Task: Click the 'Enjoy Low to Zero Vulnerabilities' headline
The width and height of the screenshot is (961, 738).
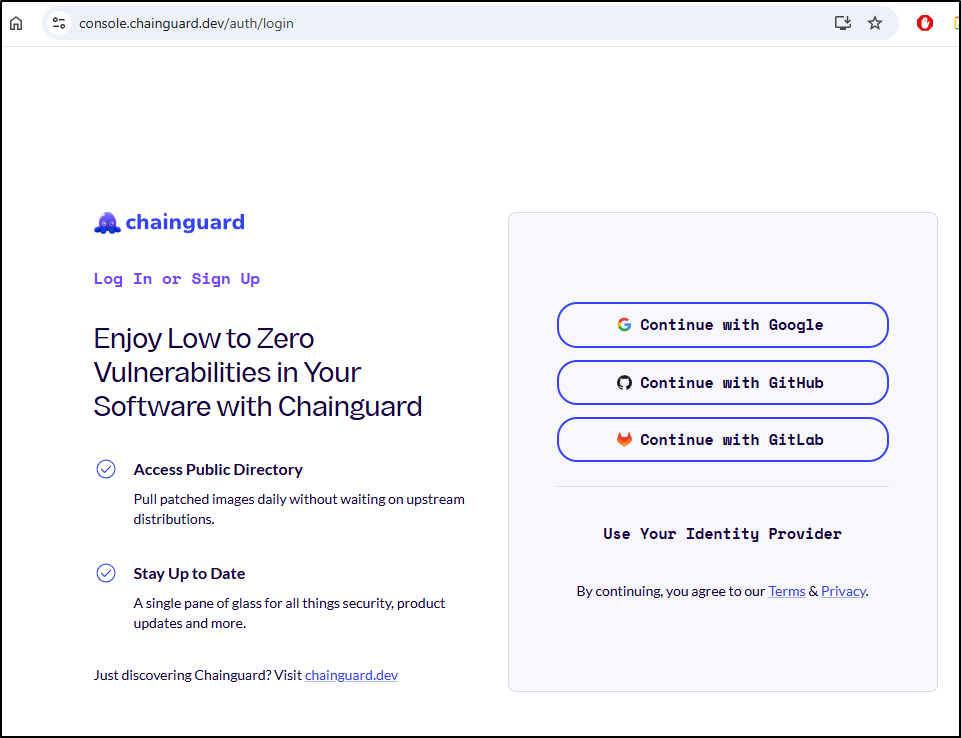Action: click(258, 373)
